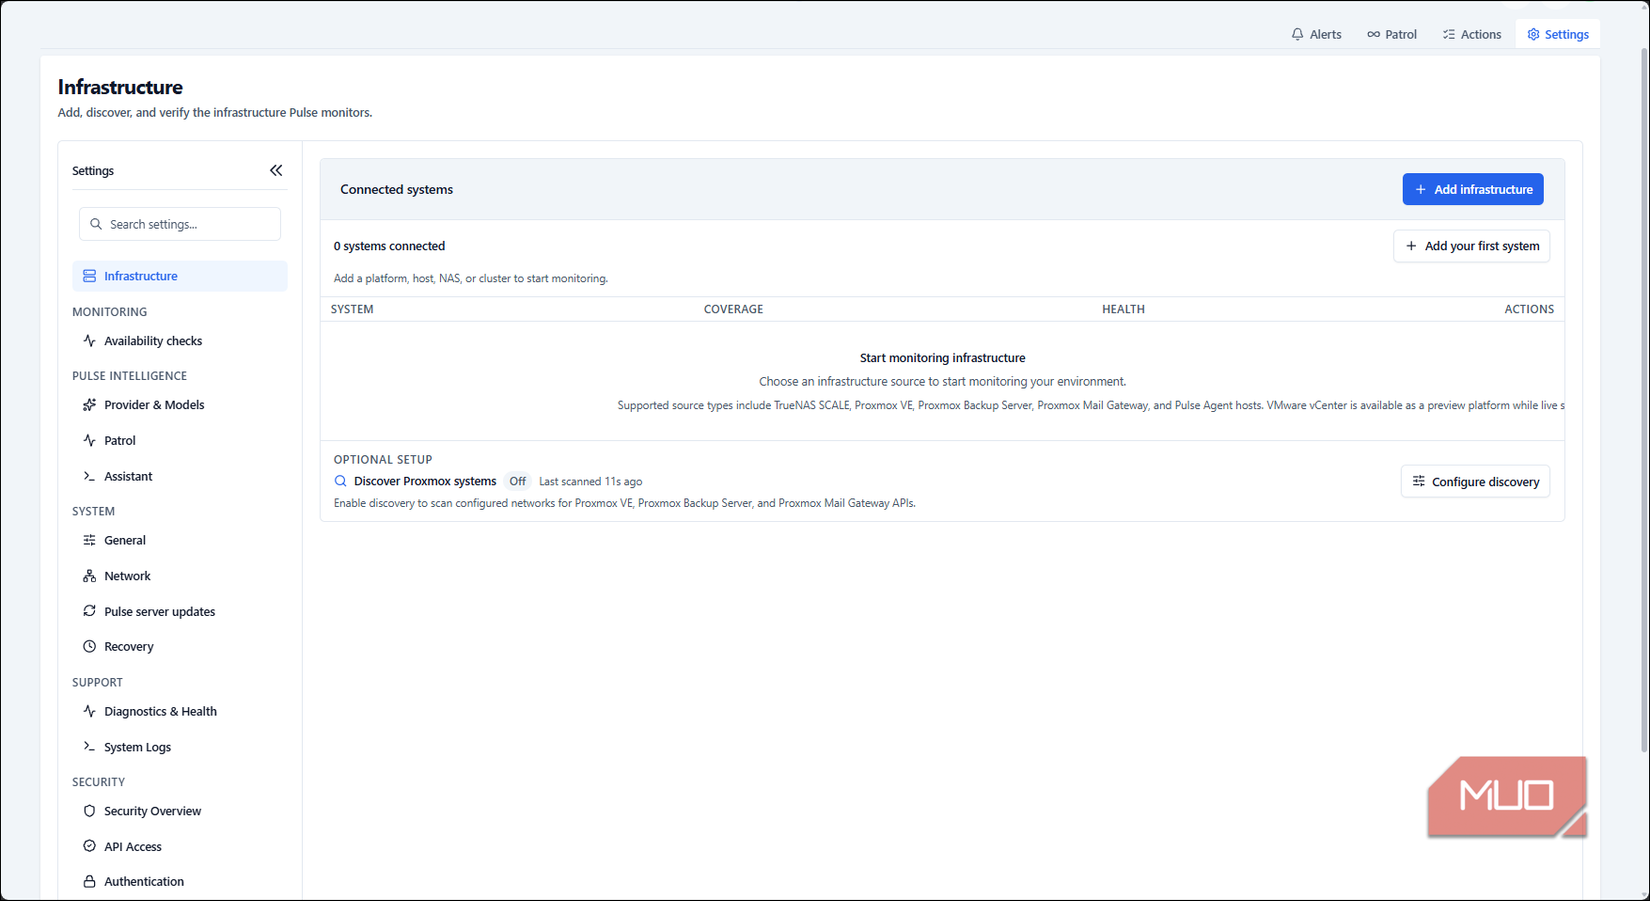Switch to the Patrol tab in top bar

[x=1392, y=34]
